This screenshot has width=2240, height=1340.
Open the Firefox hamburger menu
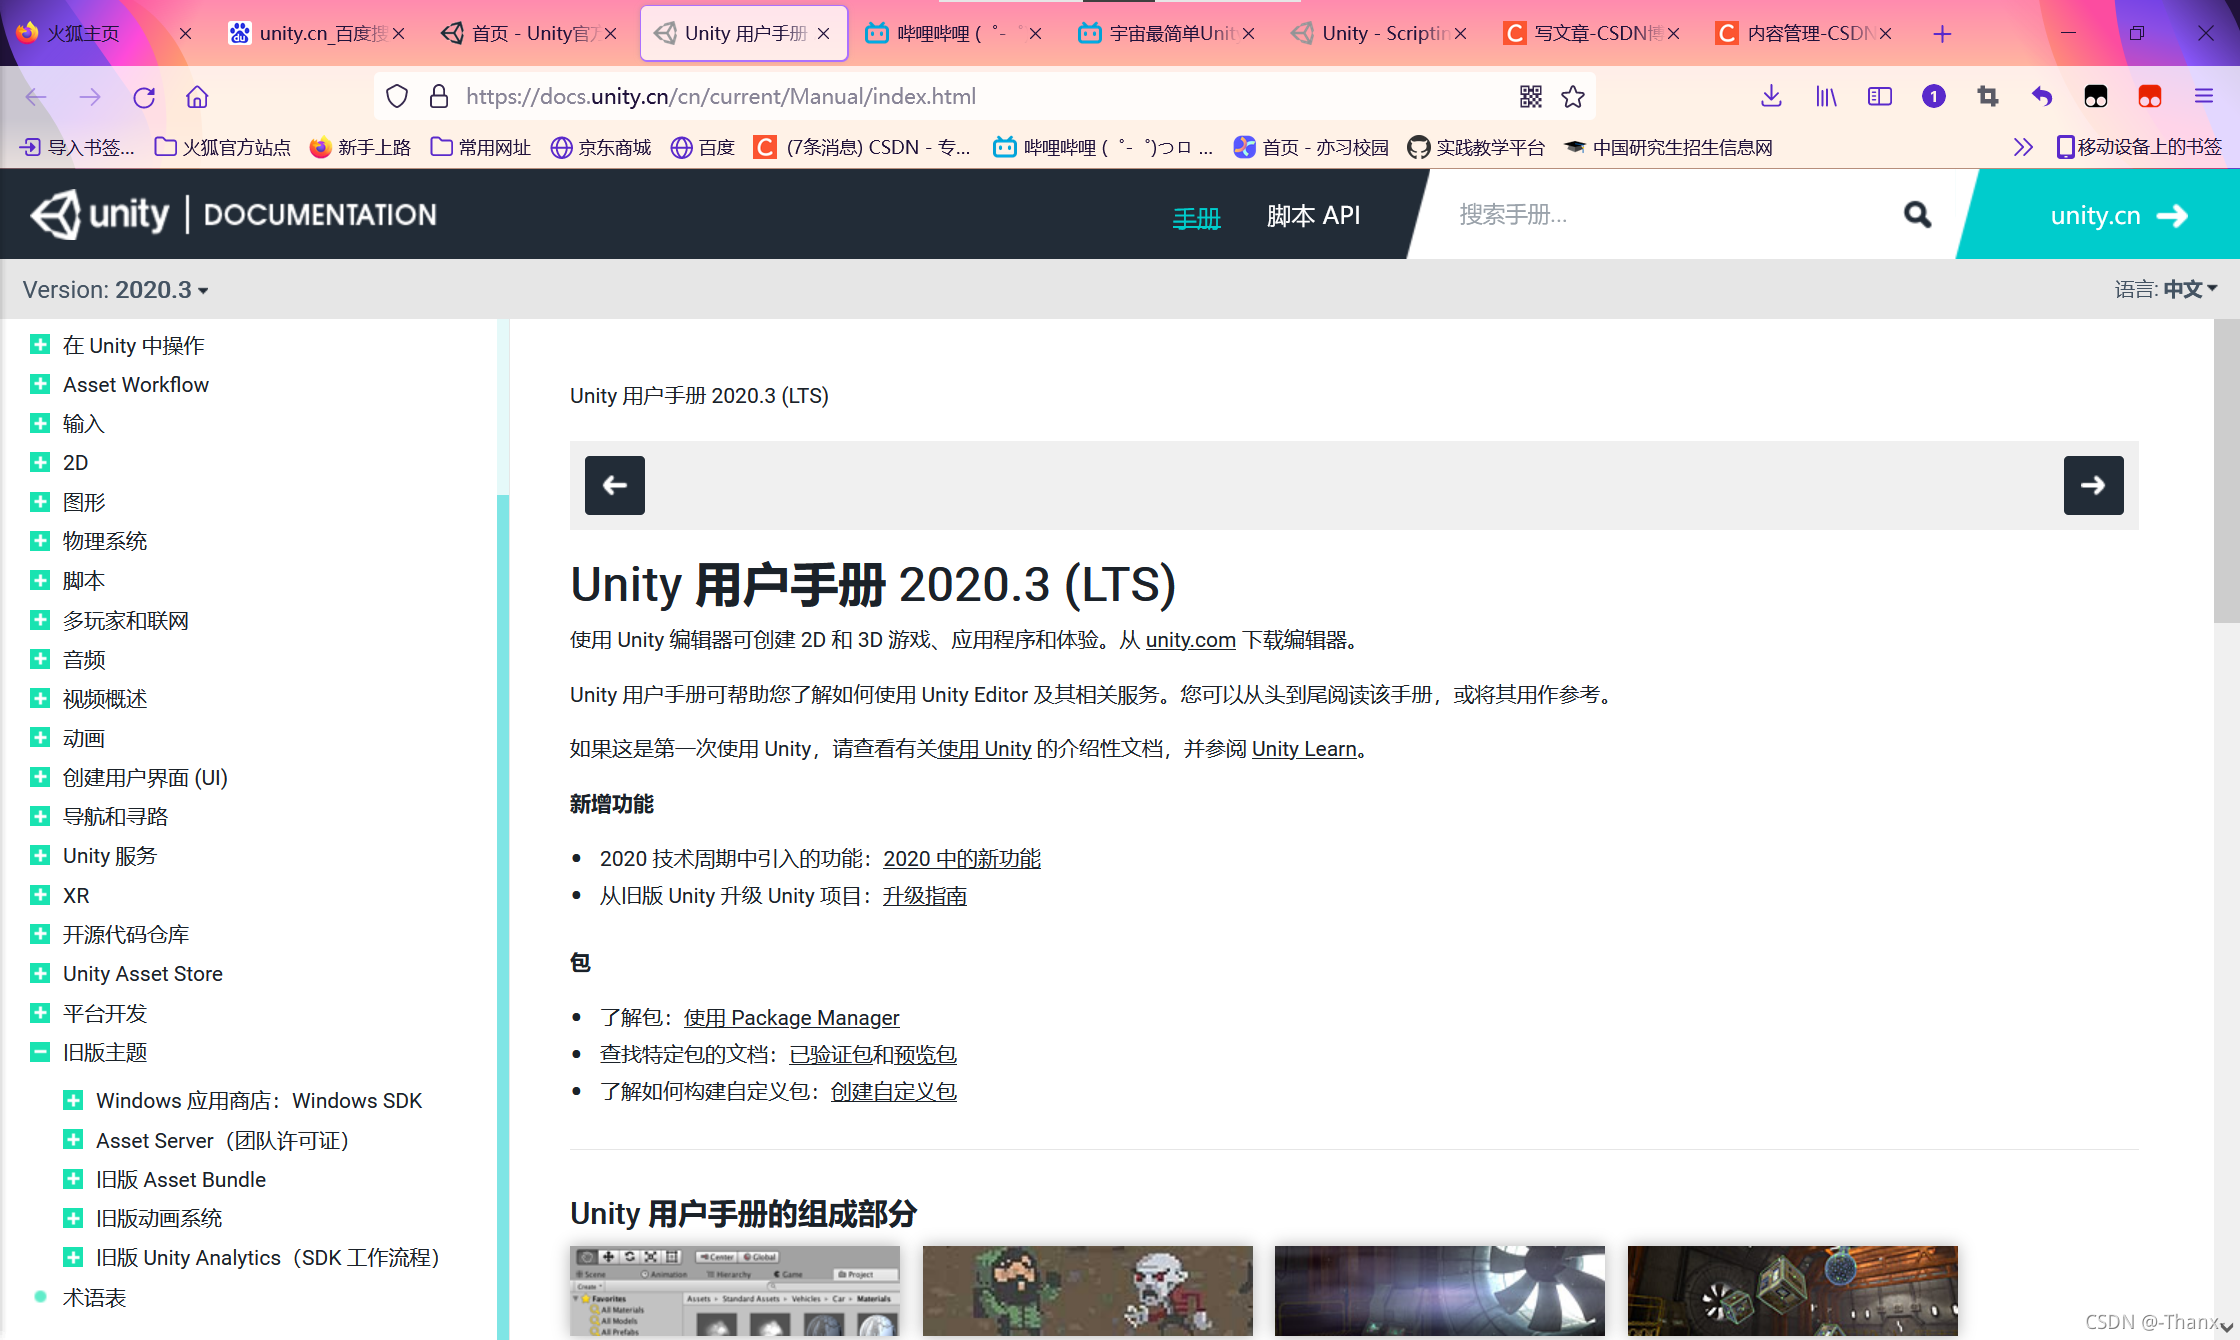click(2204, 97)
